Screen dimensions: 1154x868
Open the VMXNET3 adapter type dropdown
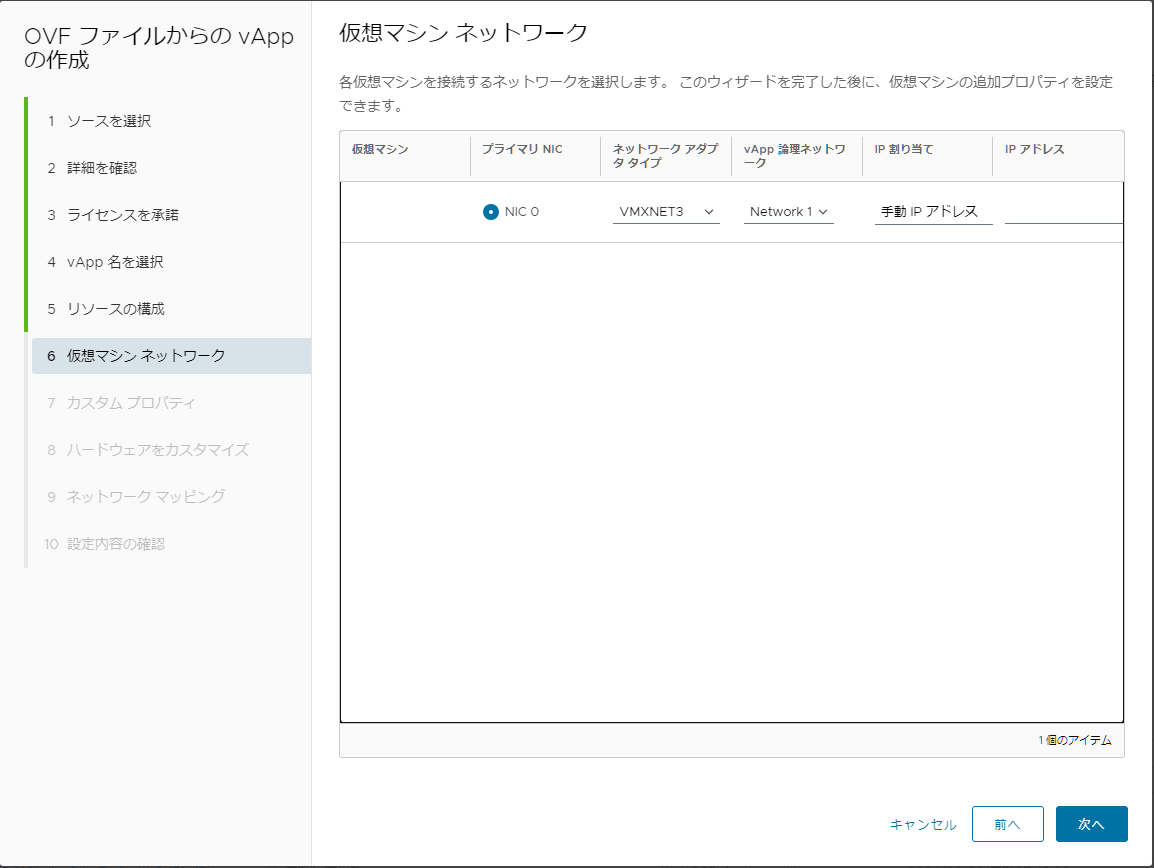[666, 212]
